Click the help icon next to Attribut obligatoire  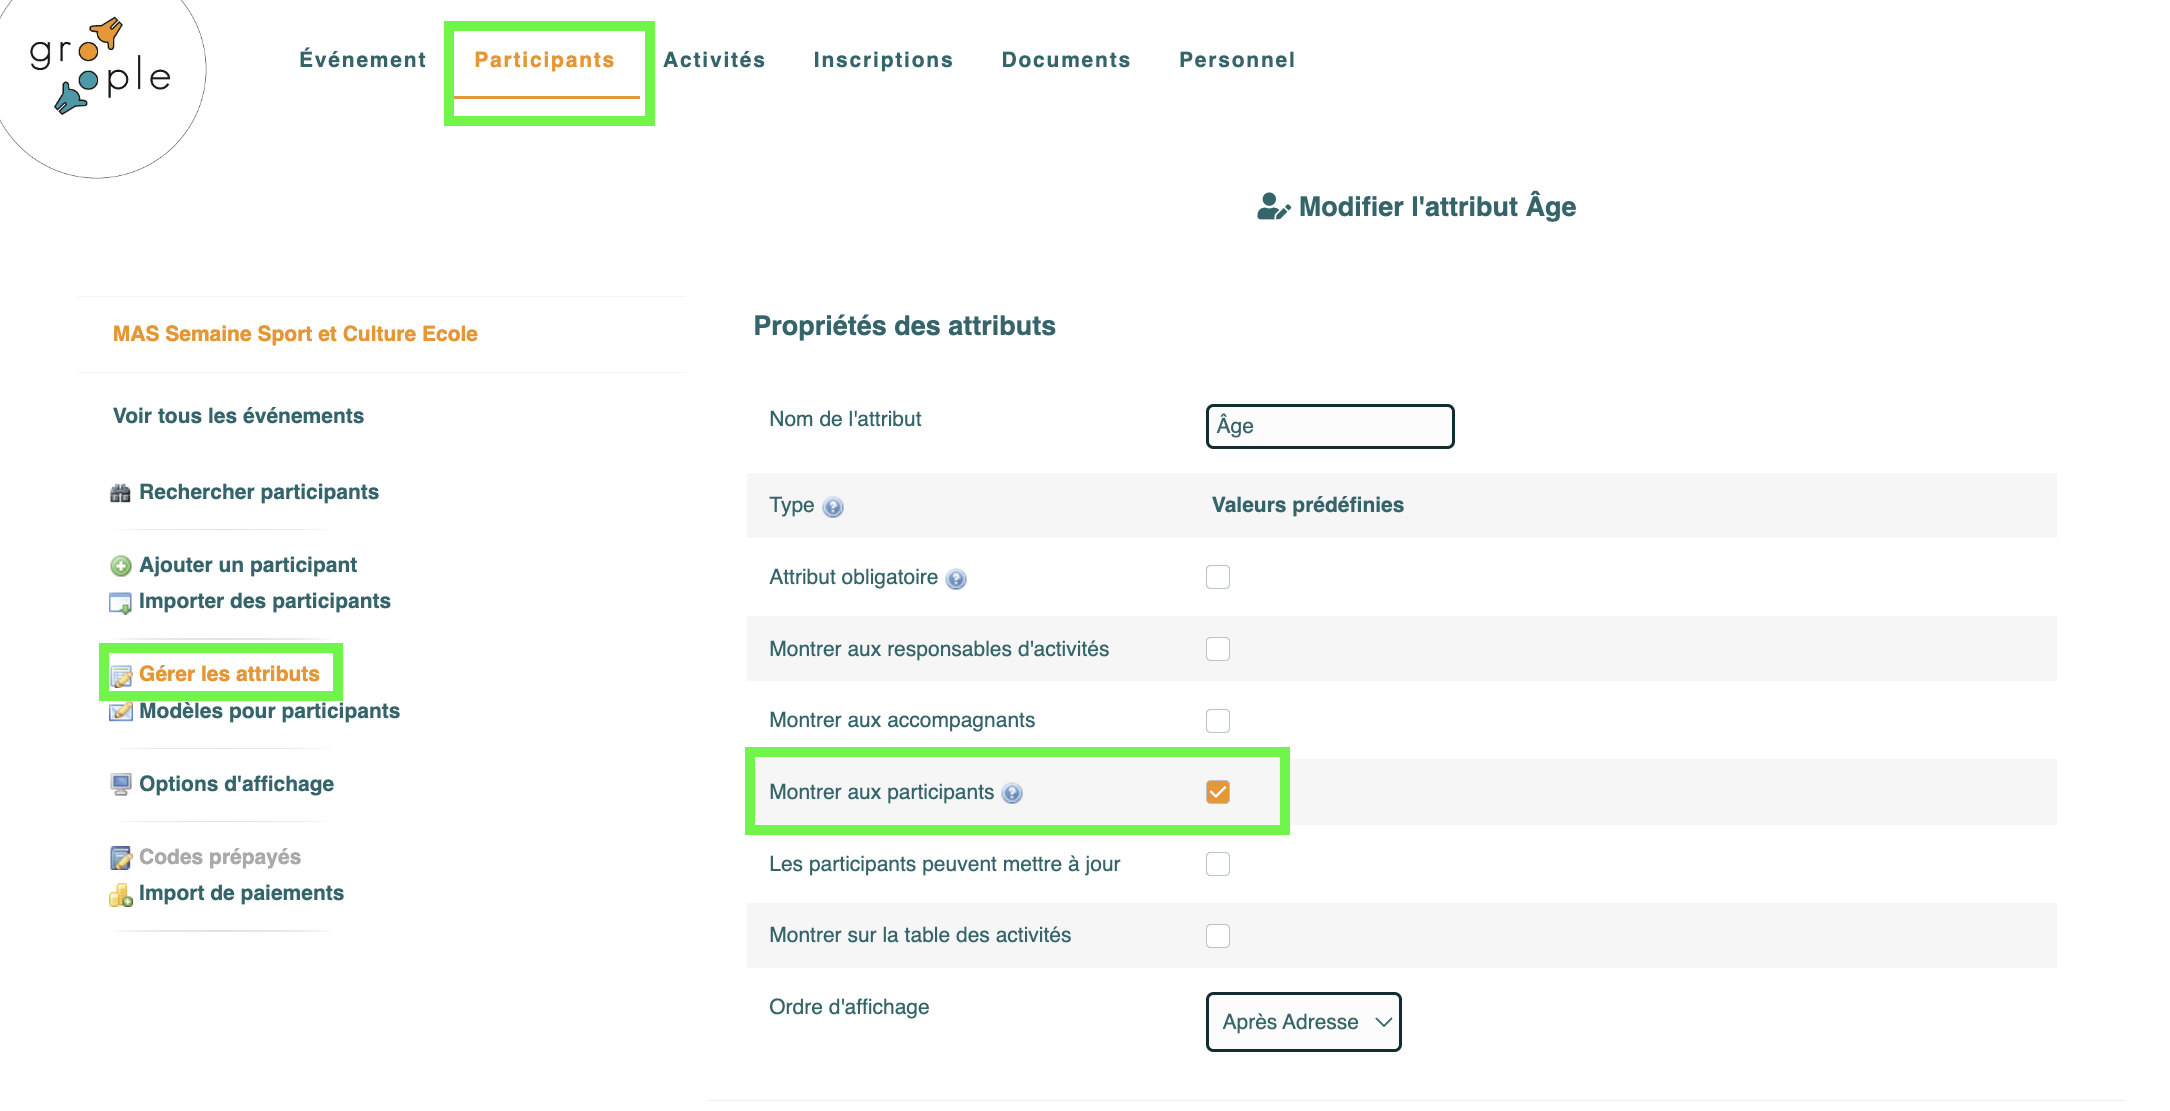point(956,579)
